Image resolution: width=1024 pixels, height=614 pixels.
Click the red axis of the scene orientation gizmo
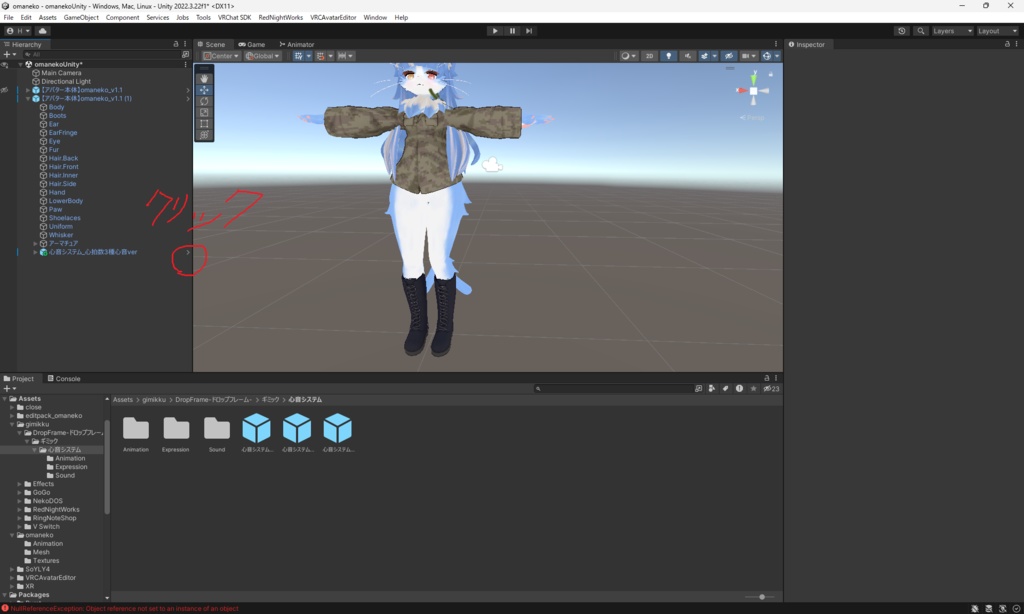(x=741, y=90)
